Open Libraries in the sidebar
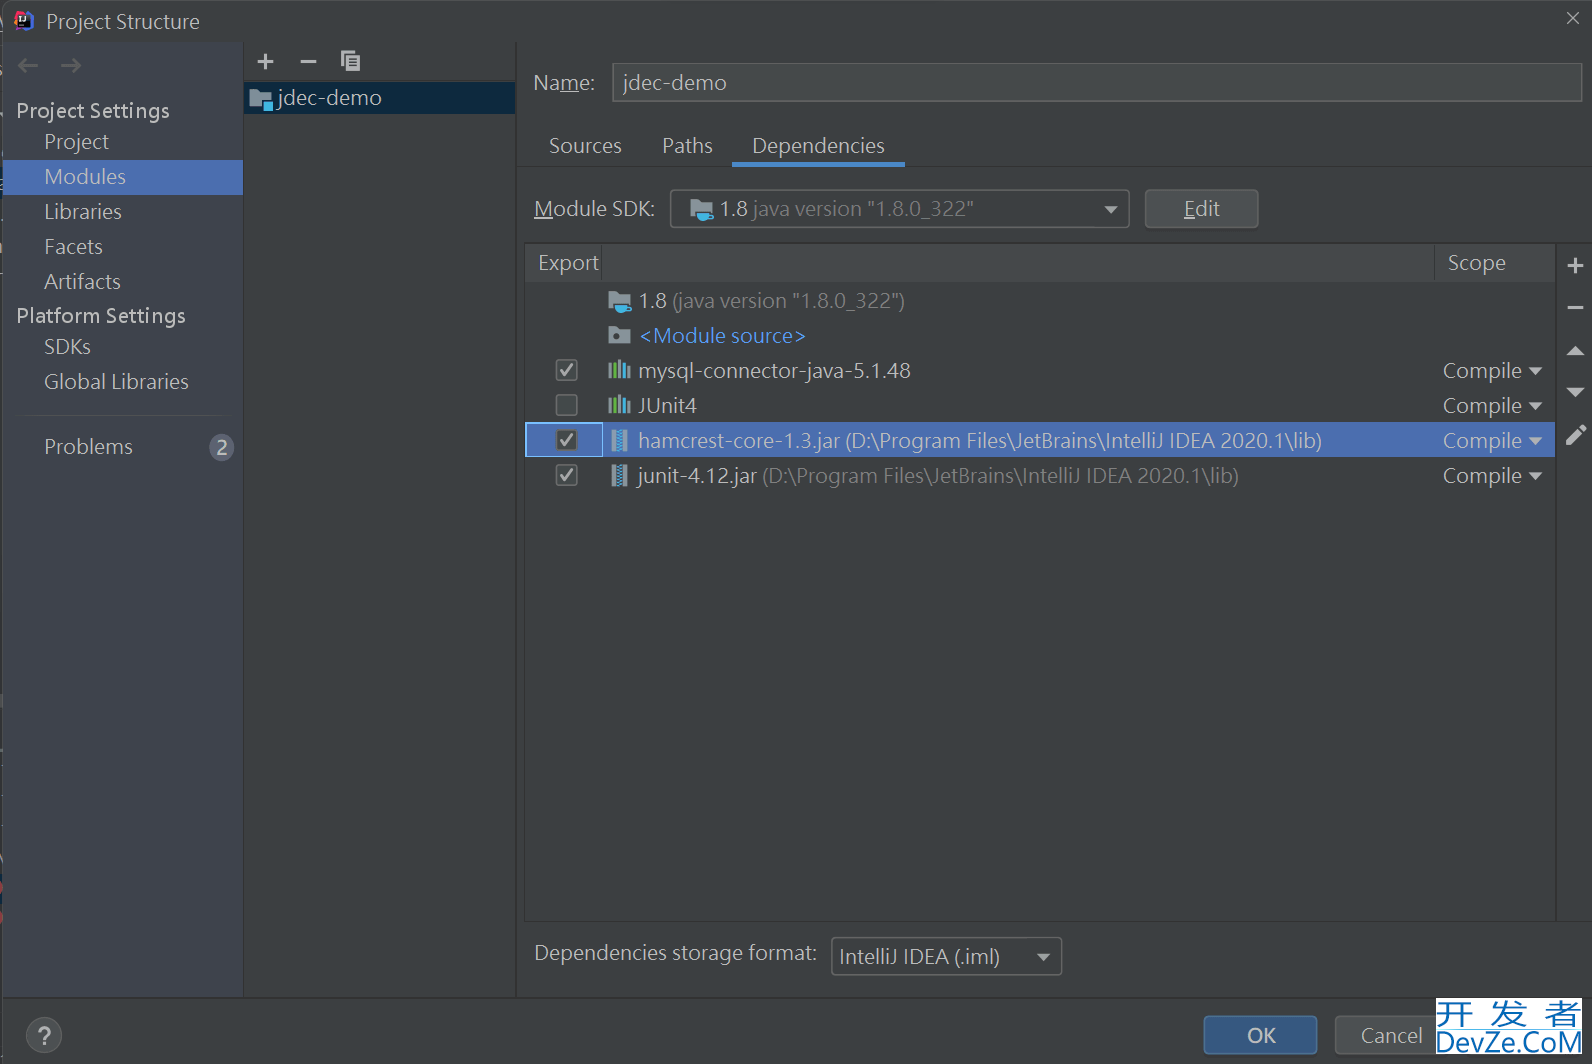Viewport: 1592px width, 1064px height. pos(83,212)
